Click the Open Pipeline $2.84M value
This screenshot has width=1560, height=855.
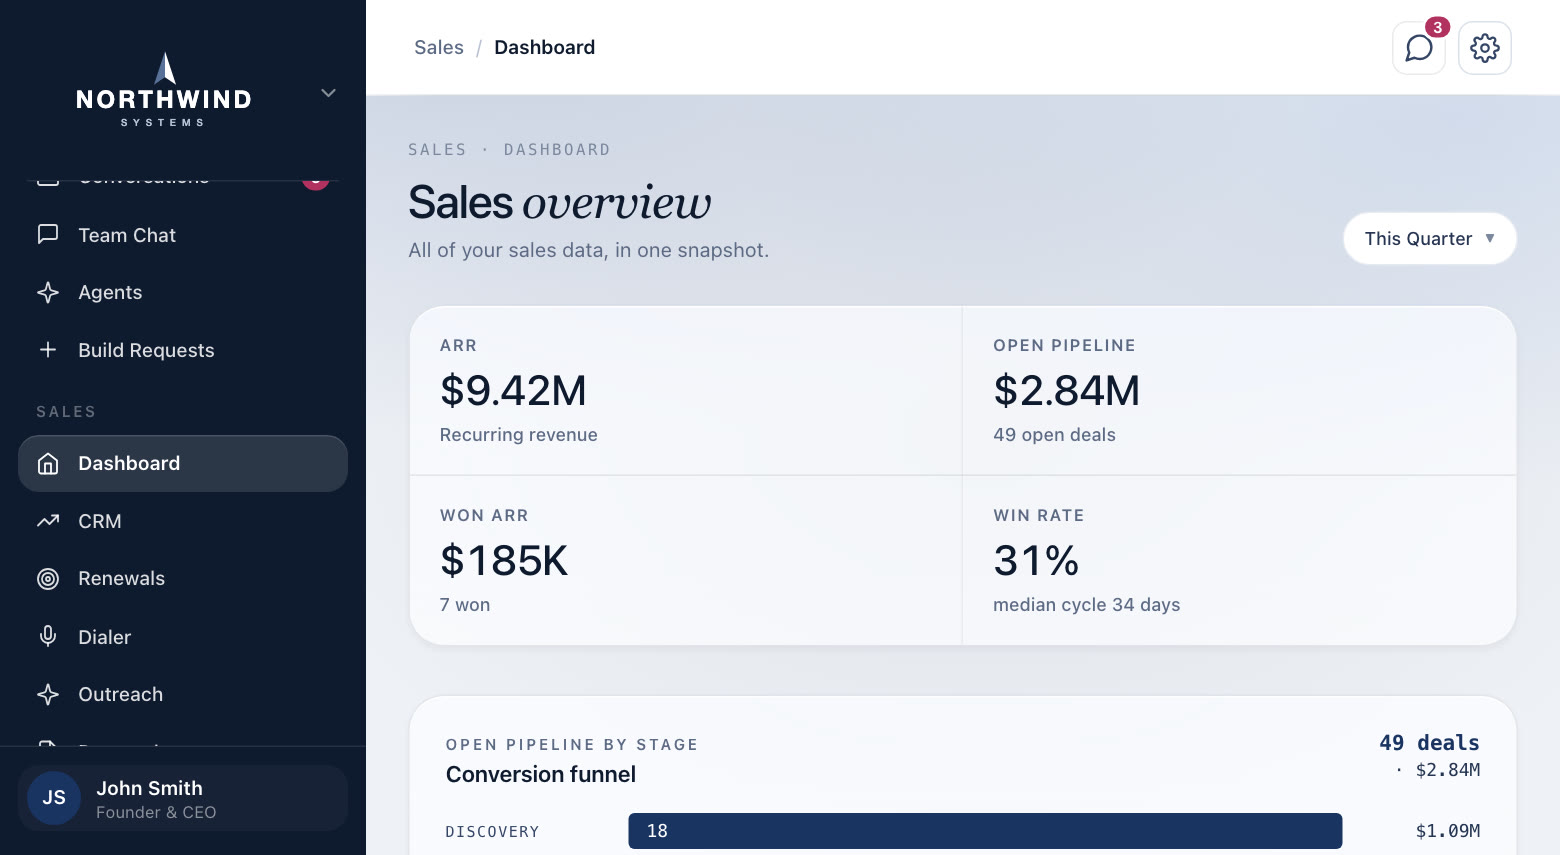click(1066, 391)
